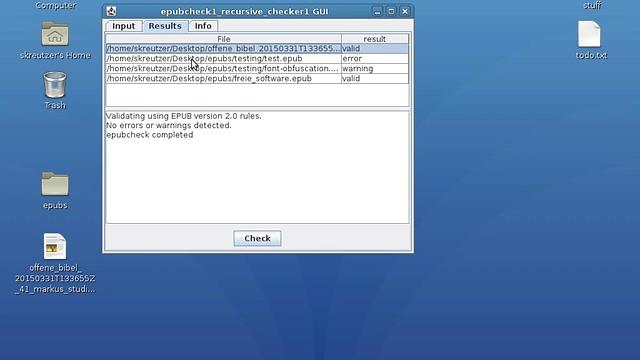
Task: Click the "Validating using EPUB version 2.0 rules." line
Action: coord(184,116)
